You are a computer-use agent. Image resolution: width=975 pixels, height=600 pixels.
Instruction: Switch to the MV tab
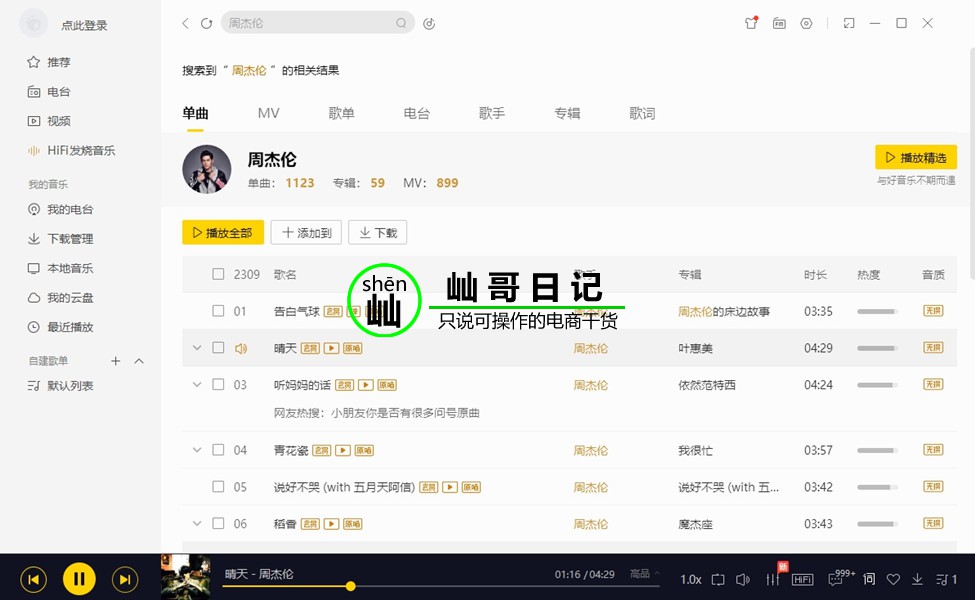click(x=269, y=113)
